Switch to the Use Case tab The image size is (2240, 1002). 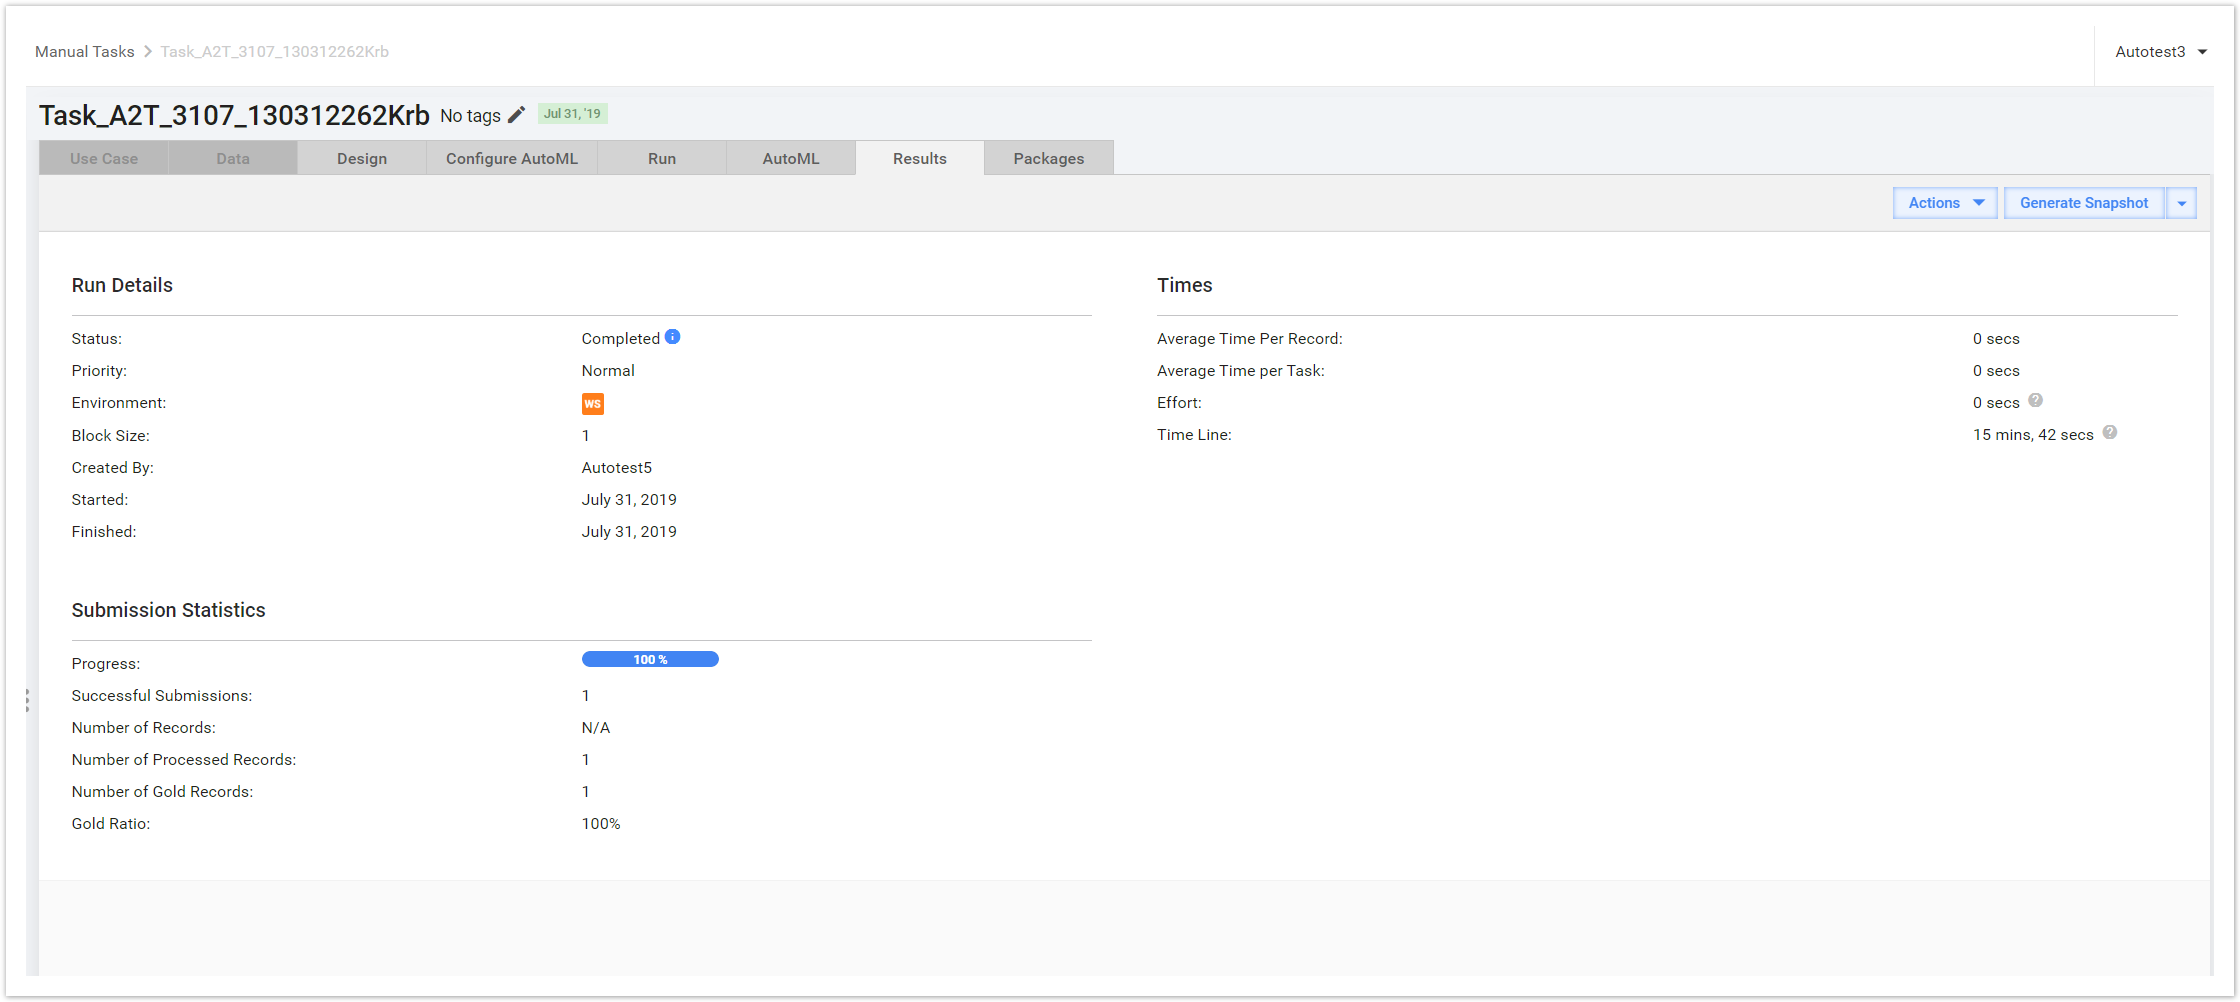104,158
